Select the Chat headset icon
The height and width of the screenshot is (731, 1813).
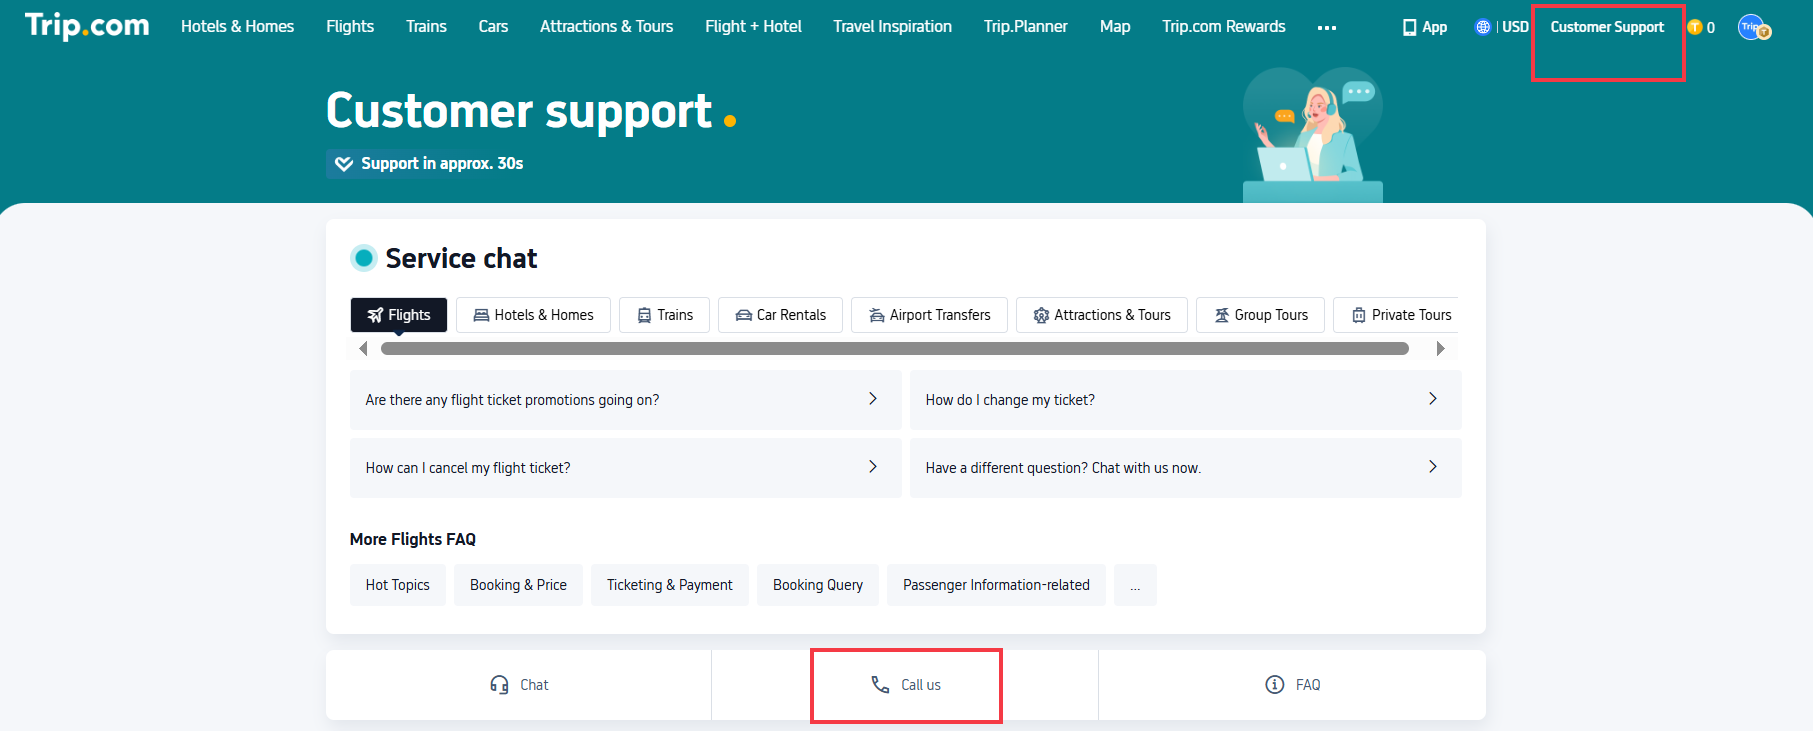pos(500,684)
